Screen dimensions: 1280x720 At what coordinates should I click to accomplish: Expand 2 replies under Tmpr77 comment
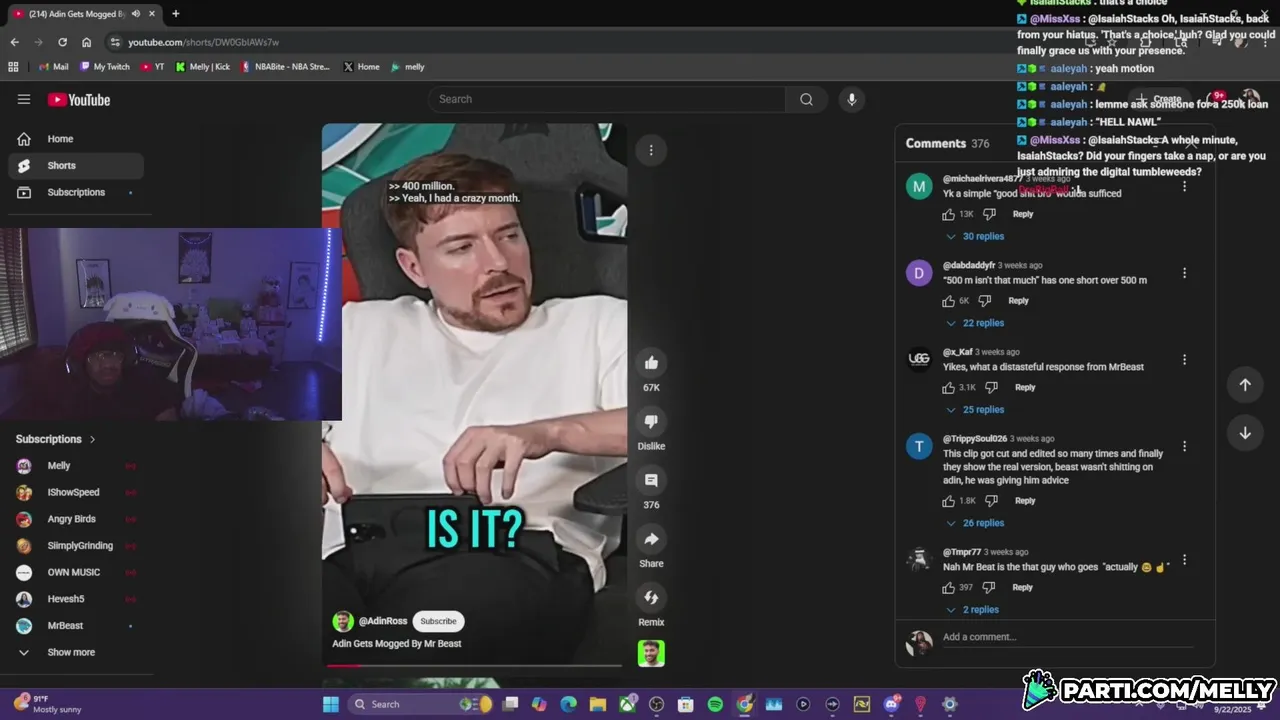click(x=972, y=610)
